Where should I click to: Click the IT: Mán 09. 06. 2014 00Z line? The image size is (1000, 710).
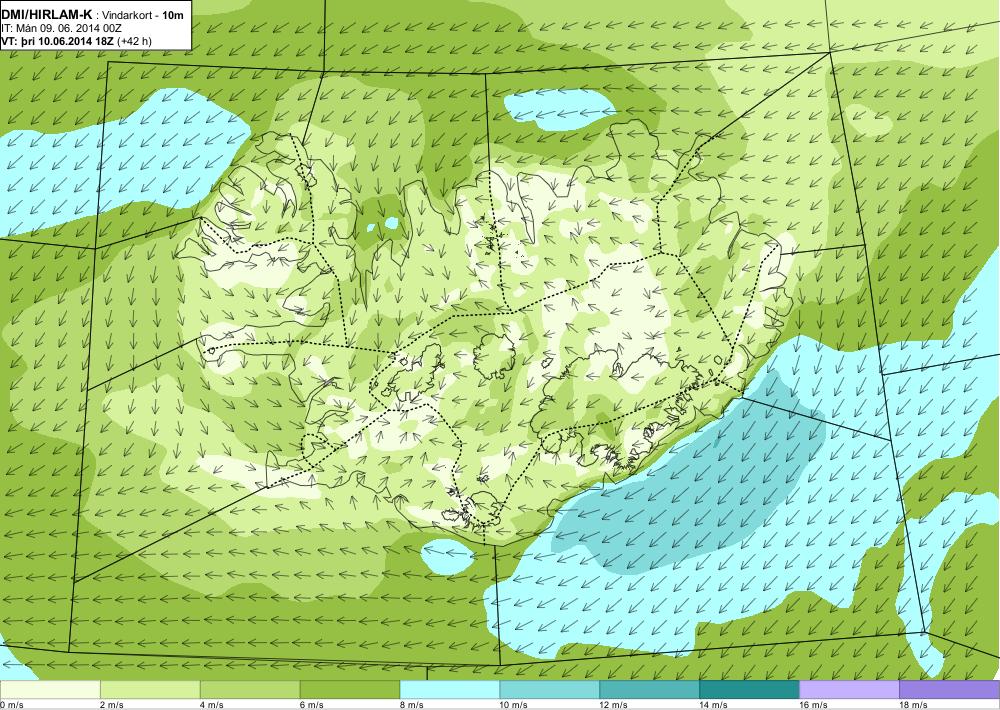[62, 28]
